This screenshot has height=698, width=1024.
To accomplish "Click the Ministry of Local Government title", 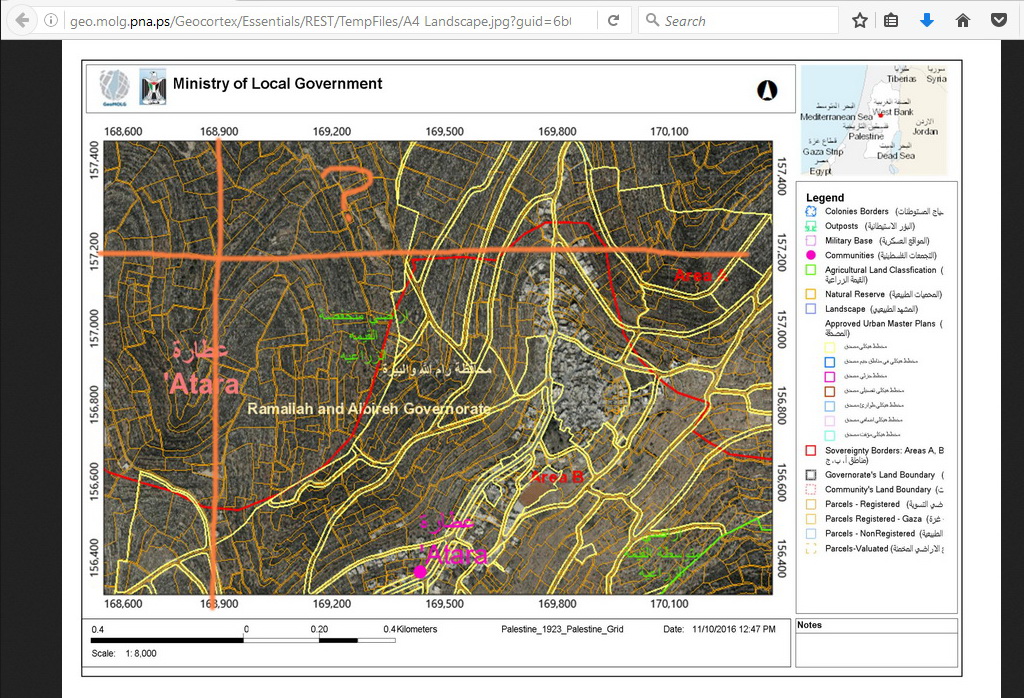I will (278, 84).
